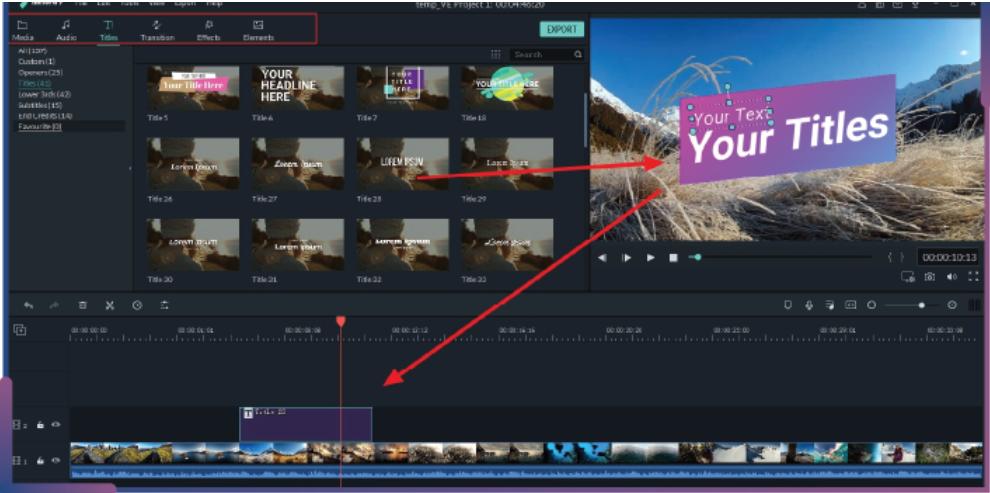
Task: Choose the Title 29 preset thumbnail
Action: click(508, 163)
